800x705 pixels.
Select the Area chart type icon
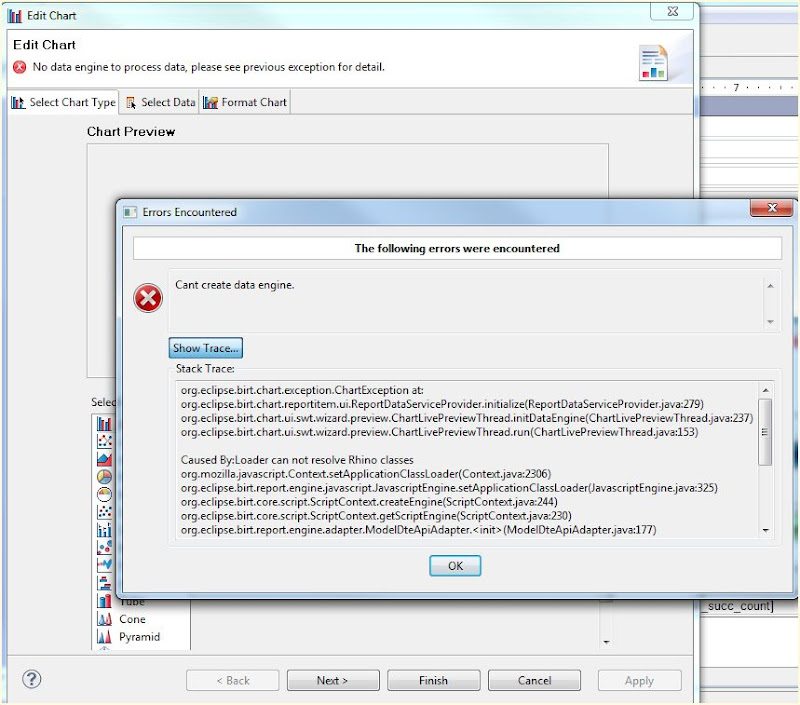pyautogui.click(x=104, y=459)
